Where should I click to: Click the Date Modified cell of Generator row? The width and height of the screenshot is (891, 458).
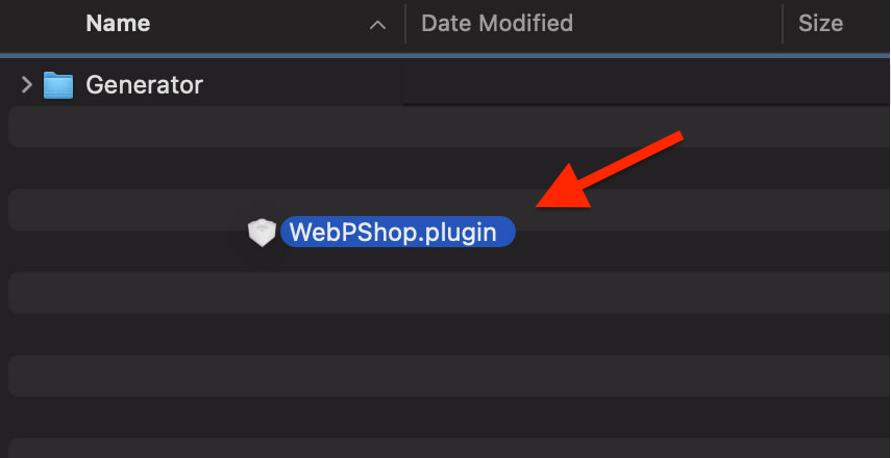tap(590, 86)
